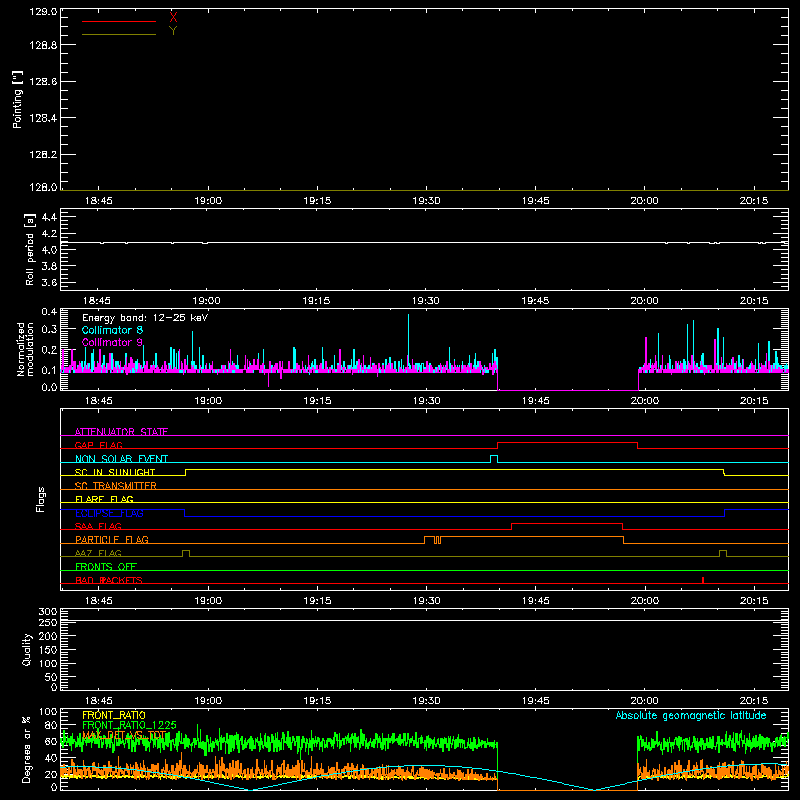
Task: Click the Roll period axis title
Action: click(x=30, y=249)
